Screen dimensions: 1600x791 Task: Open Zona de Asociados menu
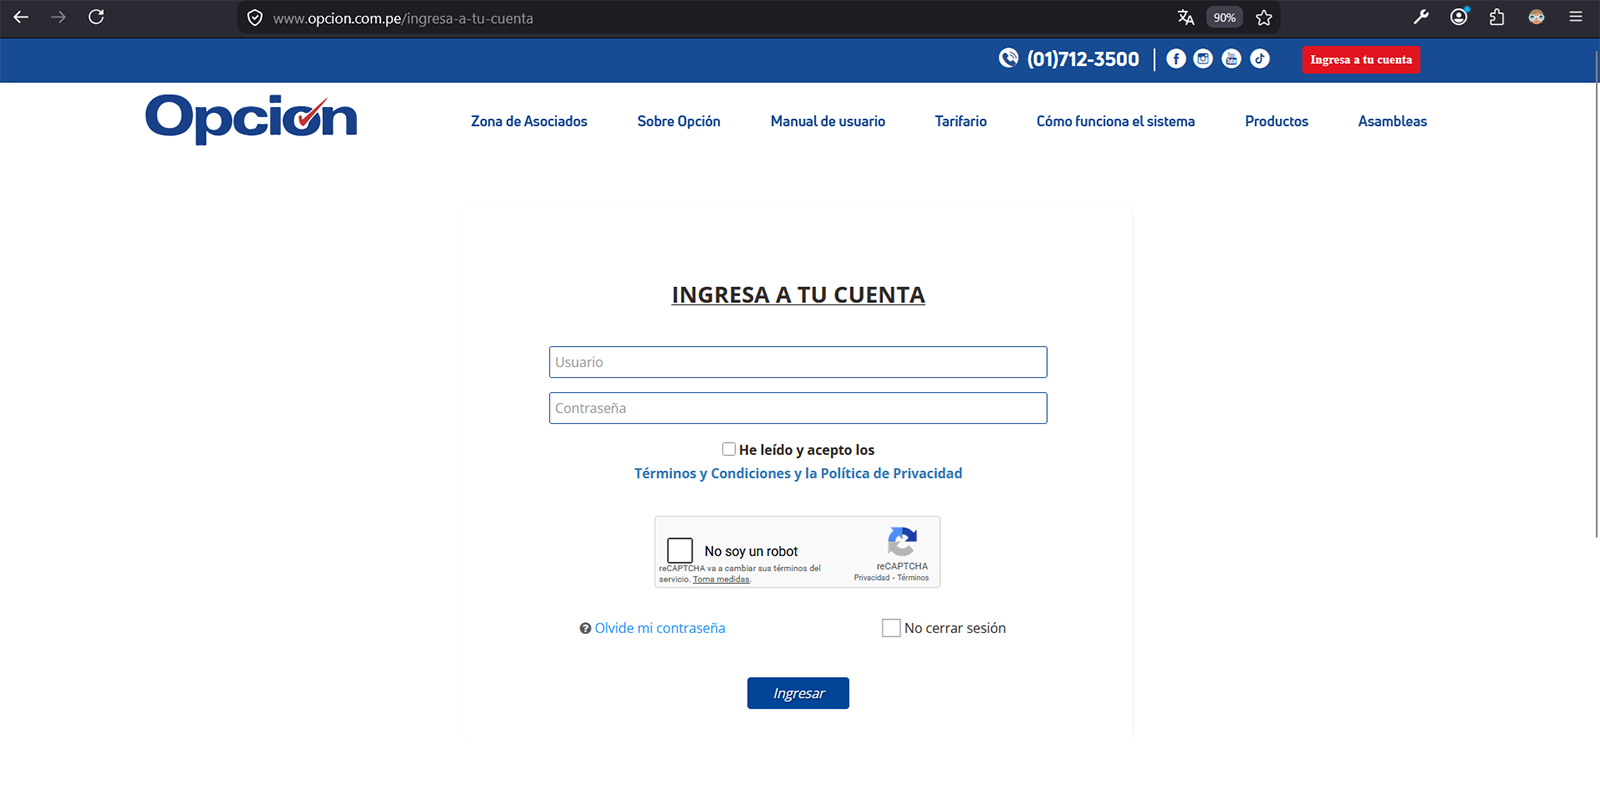(529, 121)
